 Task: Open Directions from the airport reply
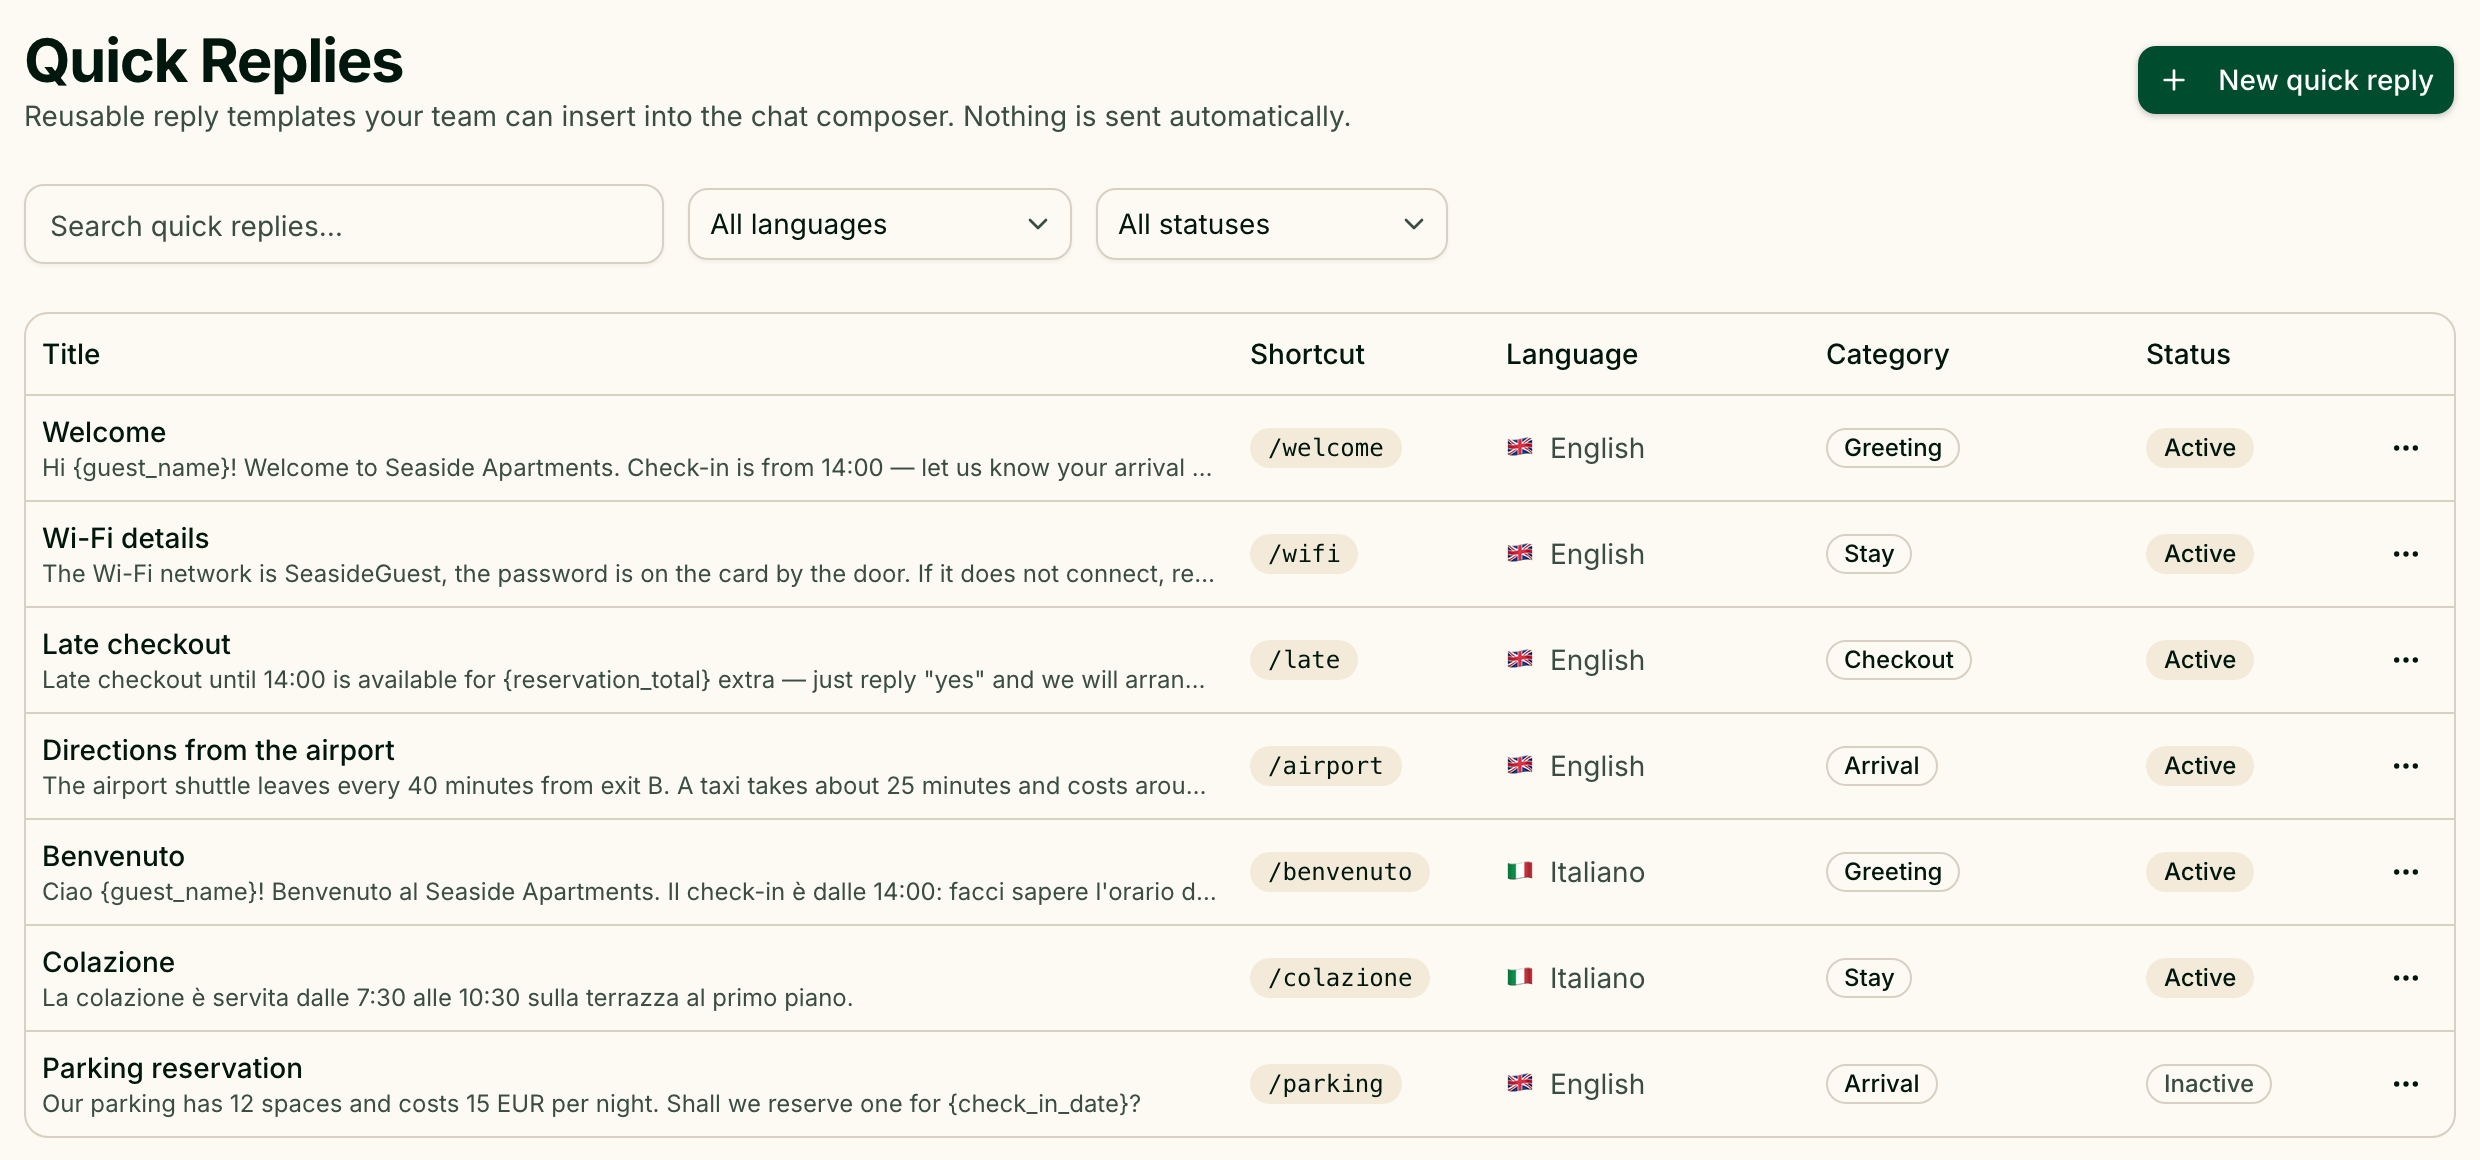pyautogui.click(x=218, y=750)
